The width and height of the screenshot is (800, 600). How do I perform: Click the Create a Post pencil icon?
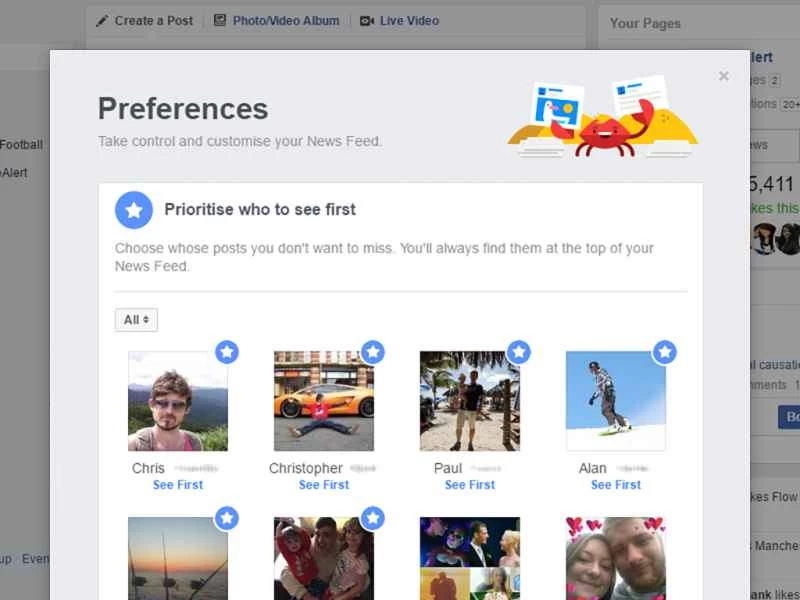click(101, 19)
